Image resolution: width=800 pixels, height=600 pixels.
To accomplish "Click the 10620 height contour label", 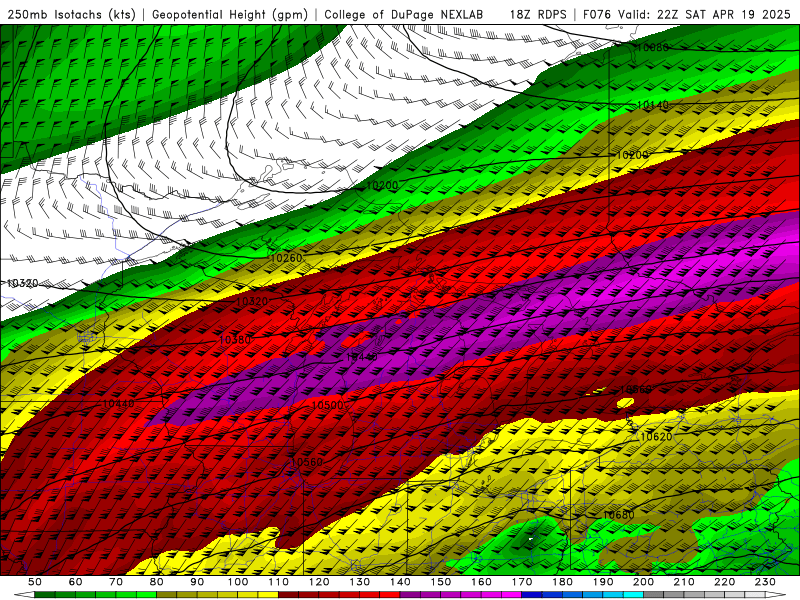I will (656, 437).
